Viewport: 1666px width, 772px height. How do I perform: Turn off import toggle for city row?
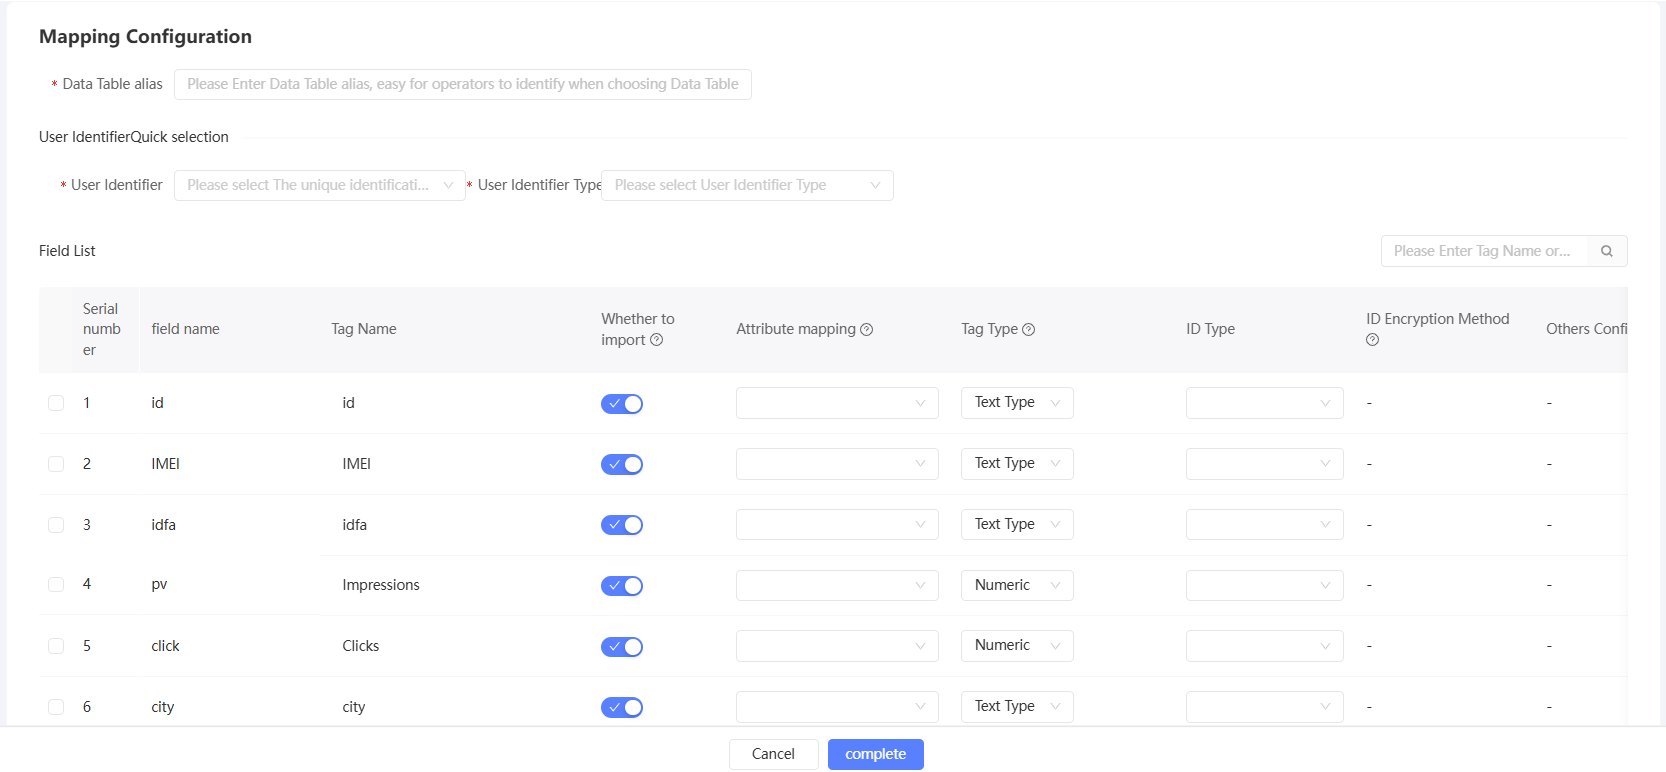[622, 708]
